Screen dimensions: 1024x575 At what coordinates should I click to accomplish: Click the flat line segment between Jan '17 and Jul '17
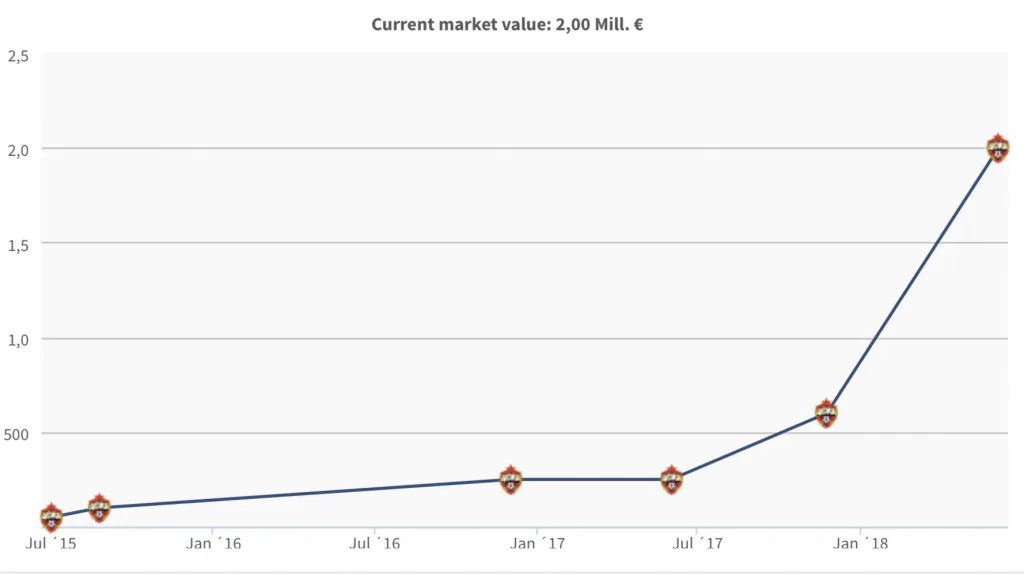click(x=592, y=480)
